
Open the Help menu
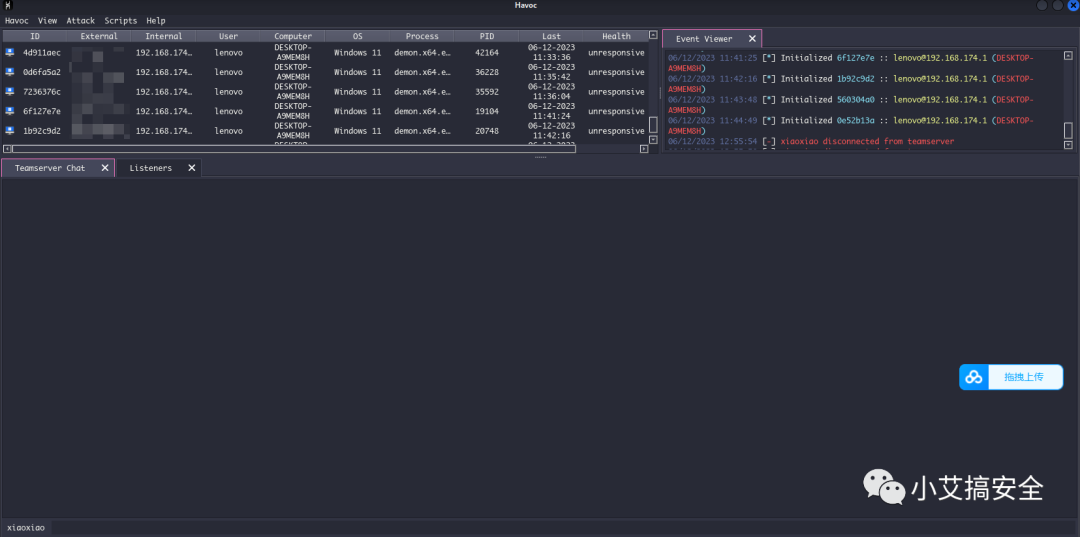click(156, 21)
